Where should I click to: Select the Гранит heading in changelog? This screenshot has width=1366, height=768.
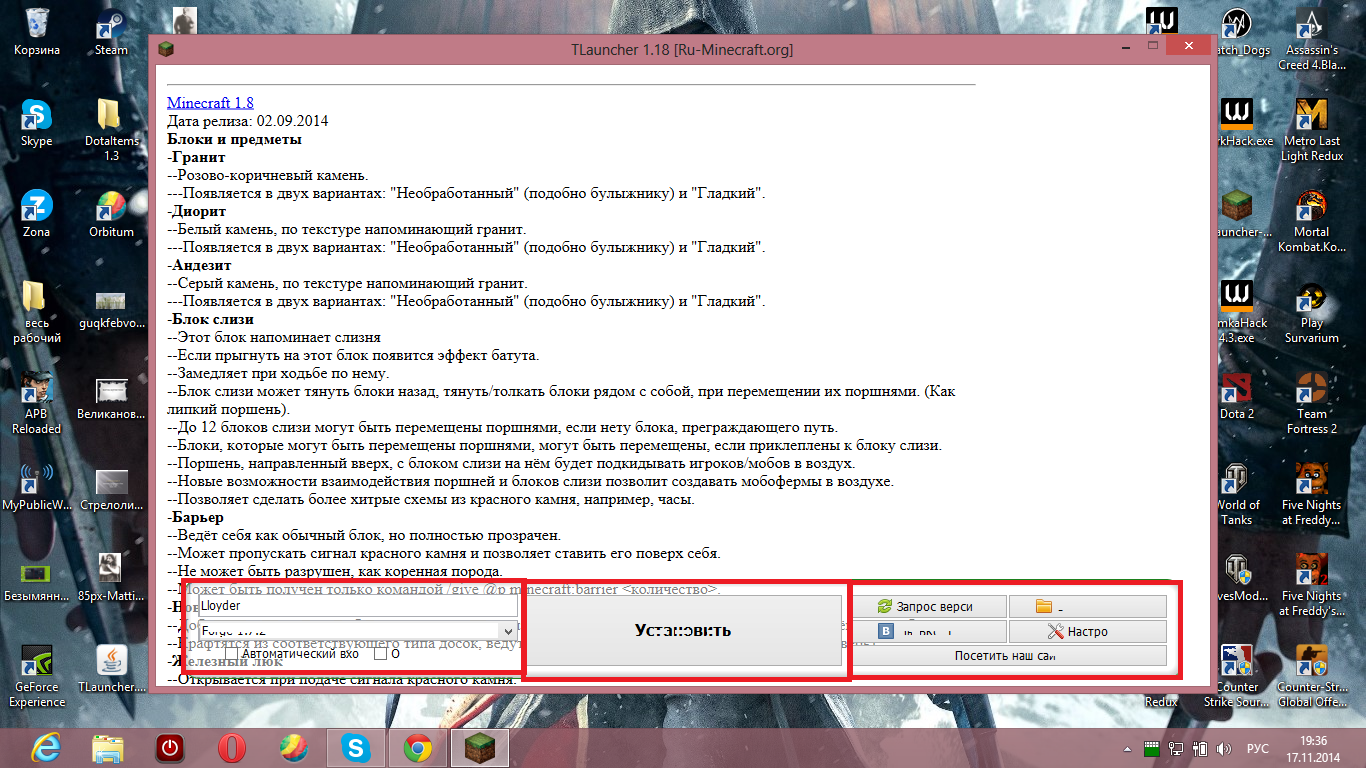point(198,157)
